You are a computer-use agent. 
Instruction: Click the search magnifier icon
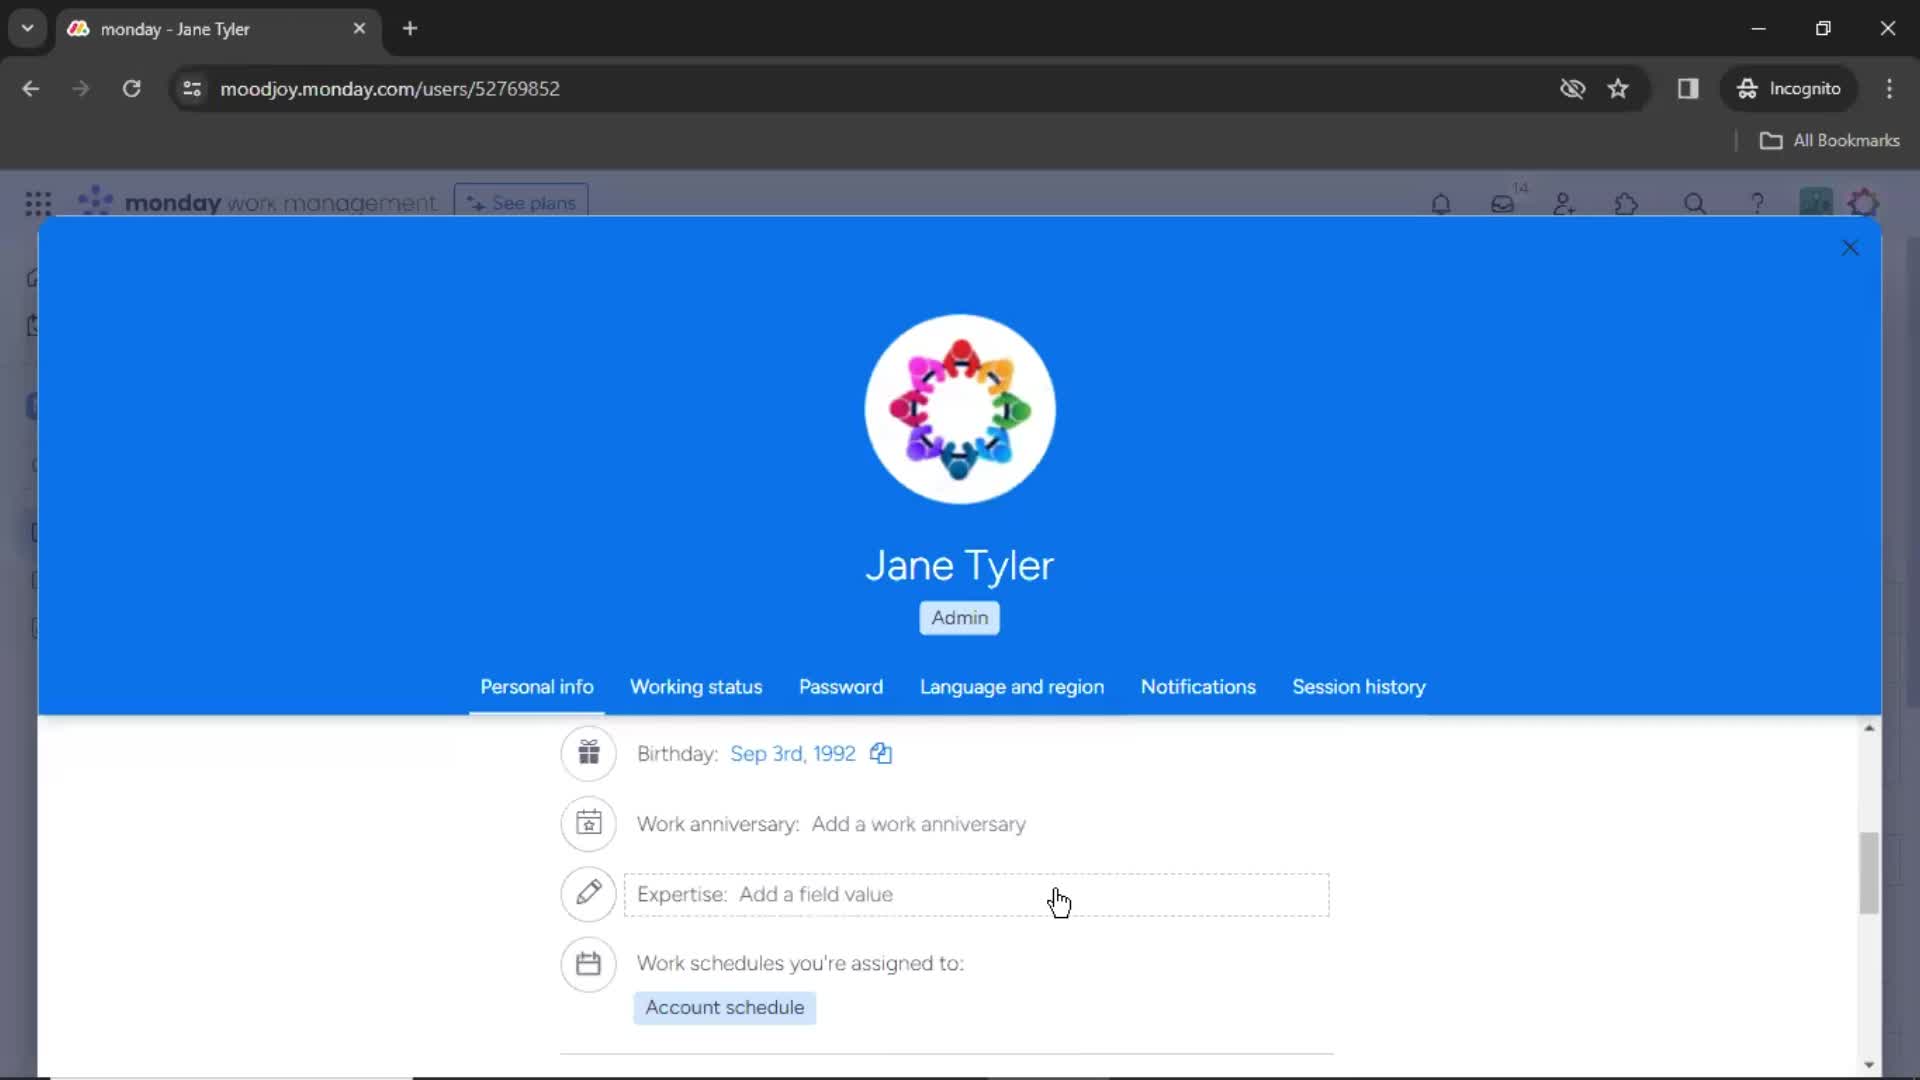[1693, 203]
